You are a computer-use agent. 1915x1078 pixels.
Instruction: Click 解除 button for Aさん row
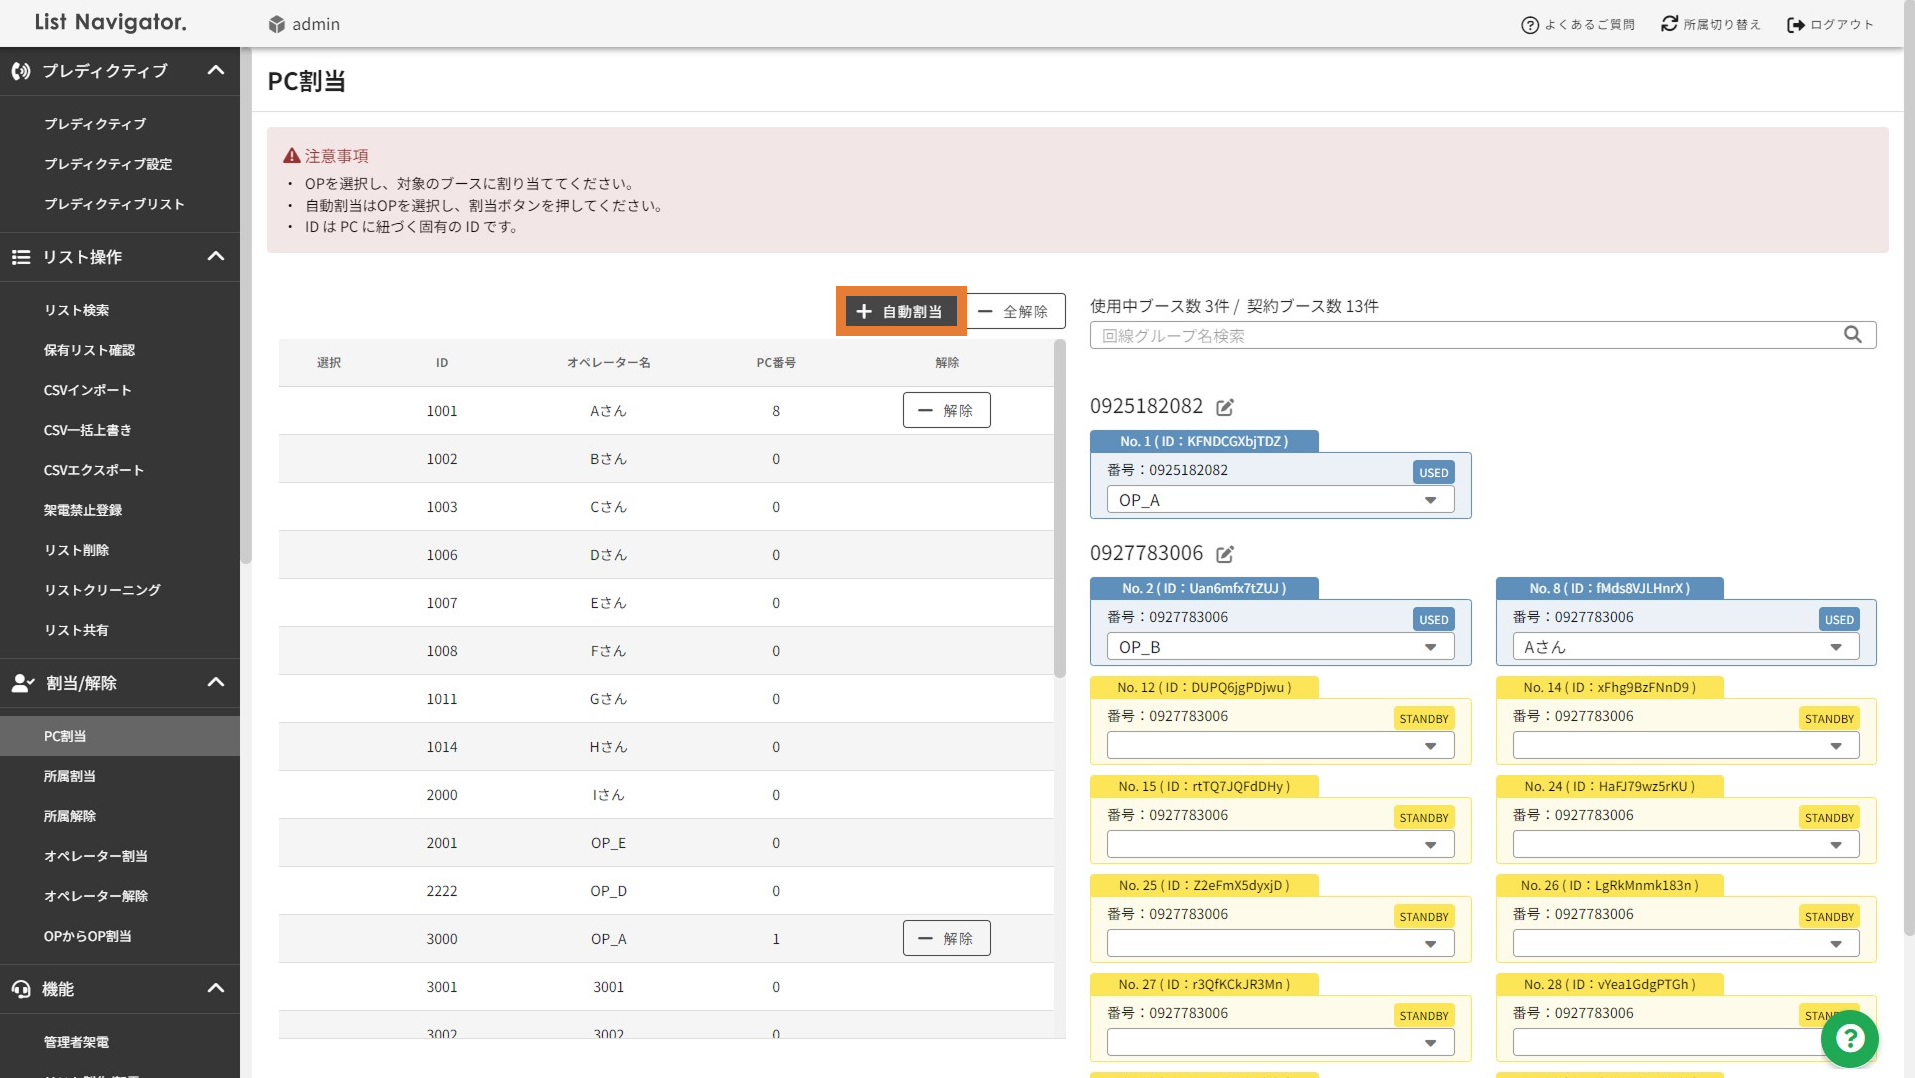946,411
